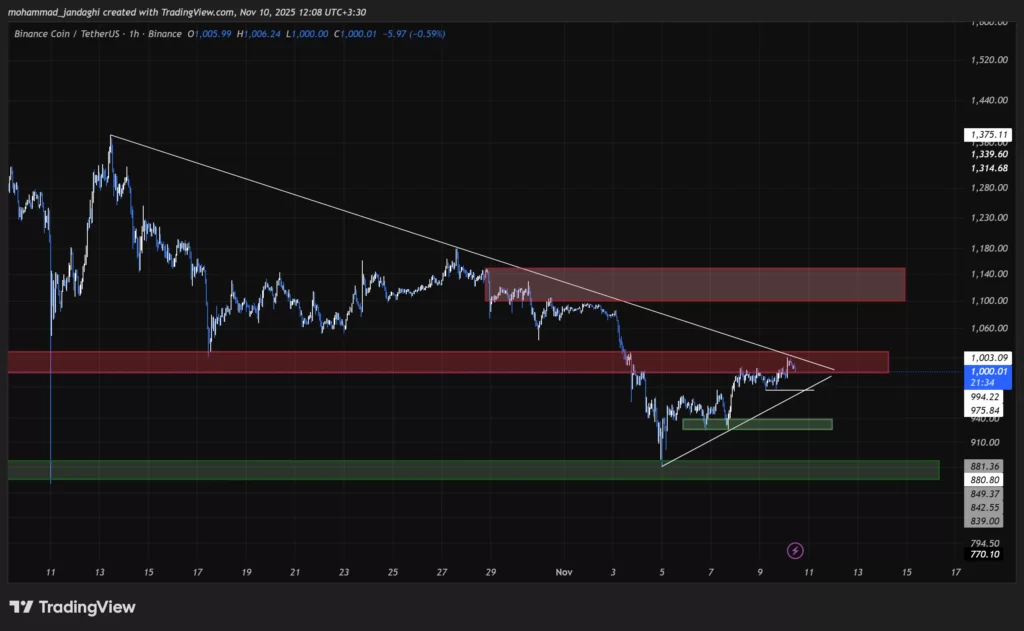
Task: Click the 'Nov' label on the time axis
Action: [x=563, y=571]
